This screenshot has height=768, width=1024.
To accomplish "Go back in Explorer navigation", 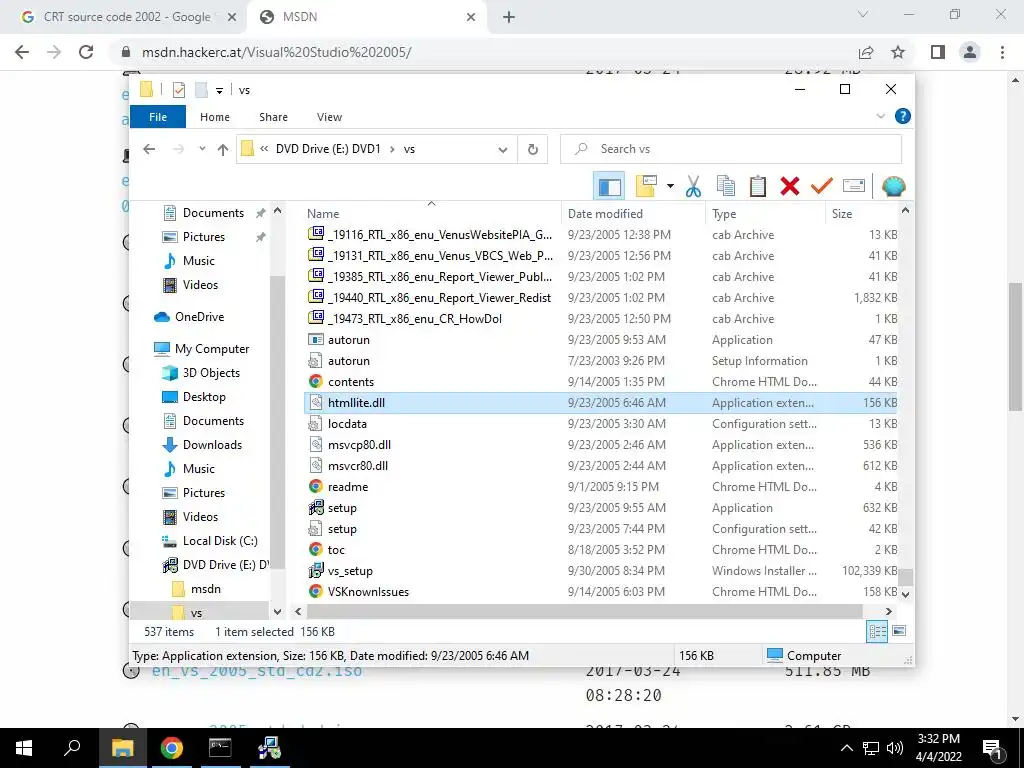I will (149, 149).
